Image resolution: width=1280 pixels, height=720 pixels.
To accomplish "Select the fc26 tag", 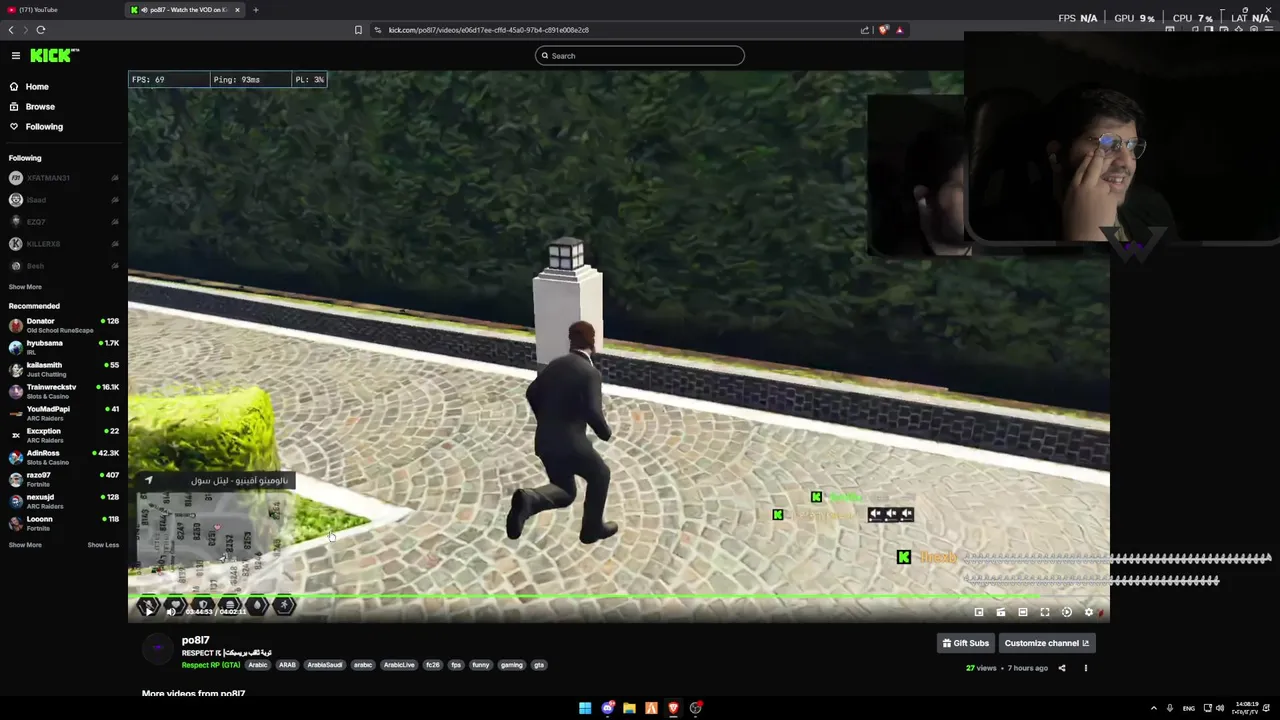I will pyautogui.click(x=433, y=665).
